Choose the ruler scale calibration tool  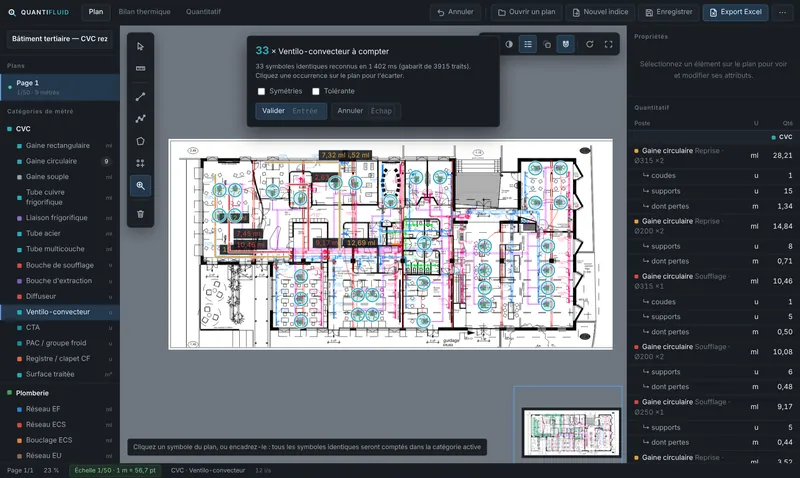[140, 68]
